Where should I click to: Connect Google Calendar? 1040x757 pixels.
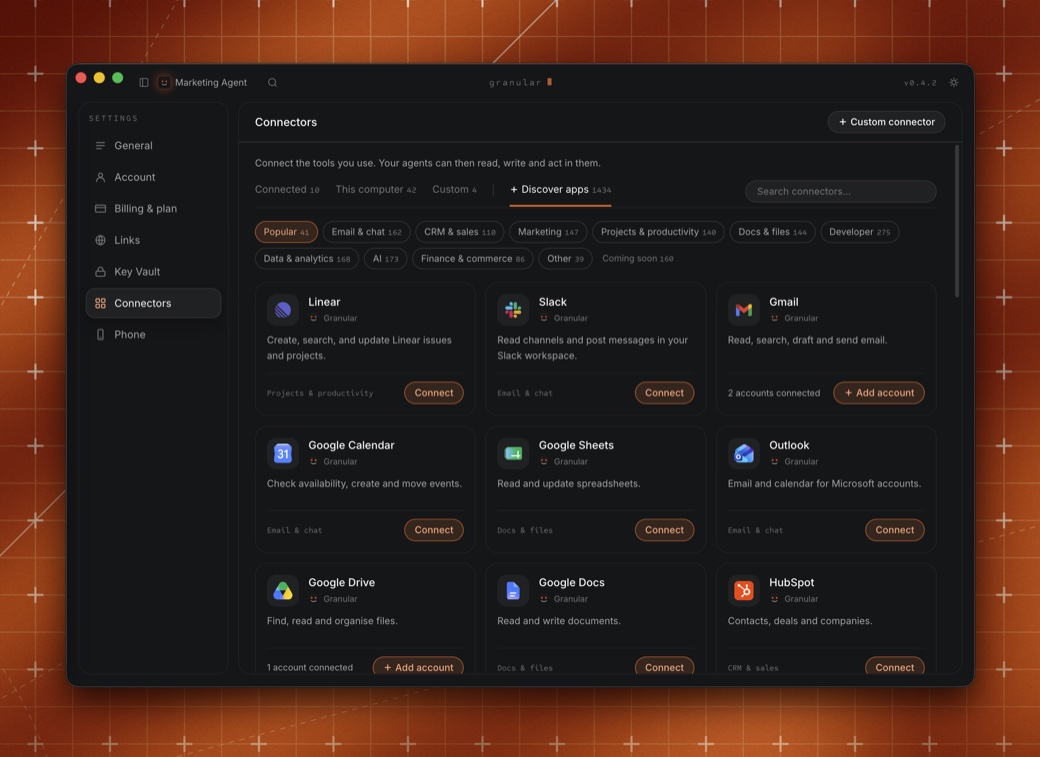point(434,530)
